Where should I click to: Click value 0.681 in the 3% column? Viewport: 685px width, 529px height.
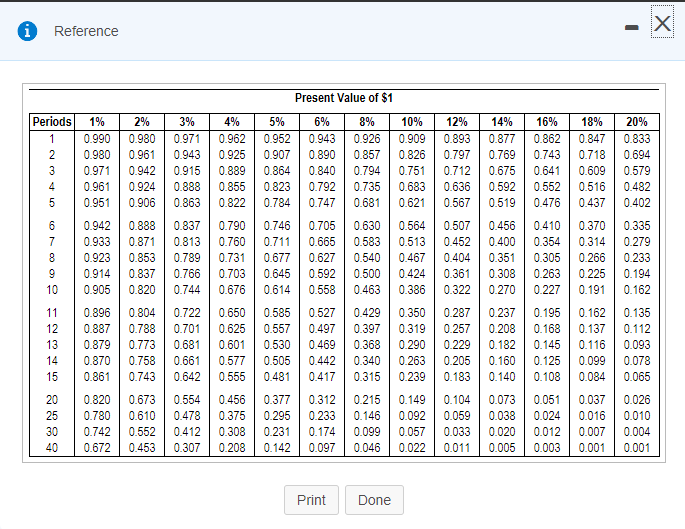(187, 345)
